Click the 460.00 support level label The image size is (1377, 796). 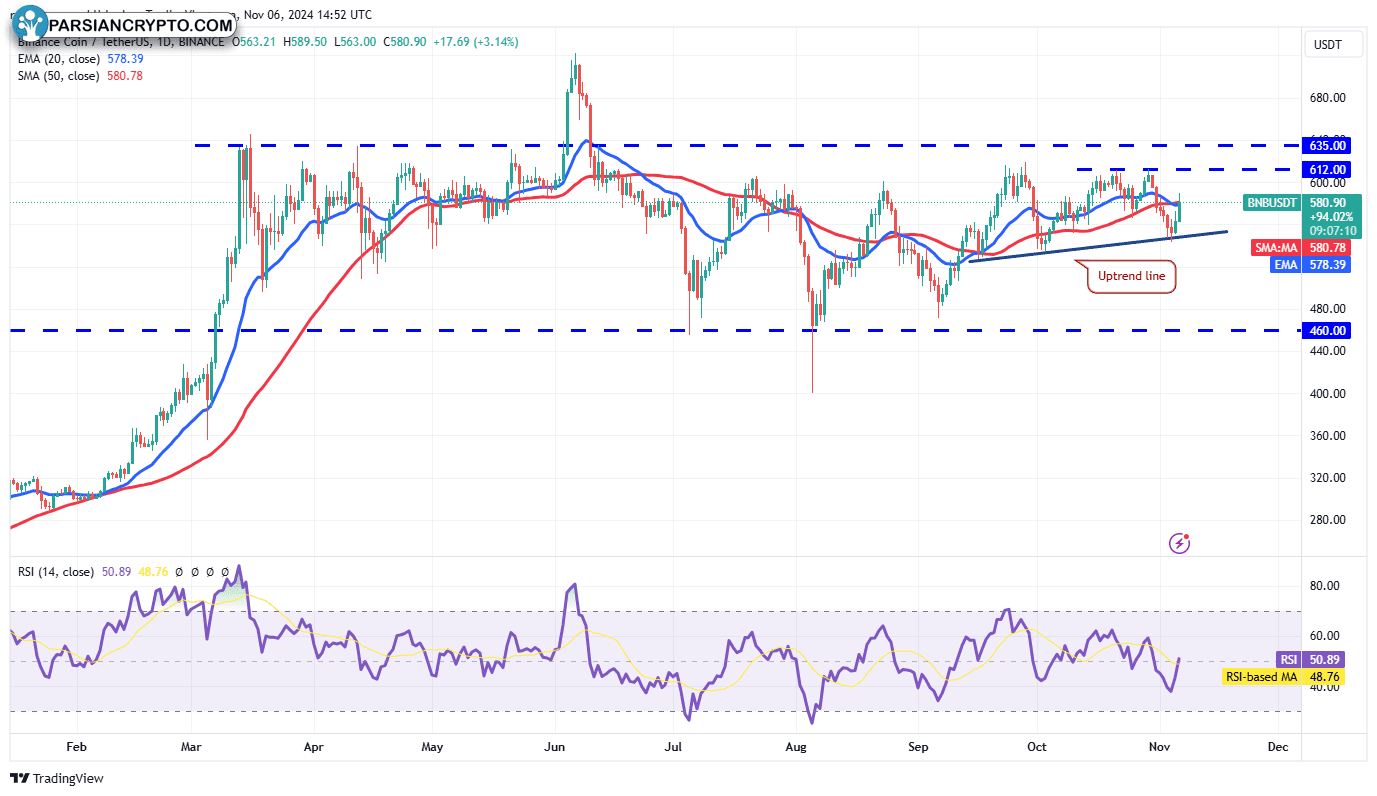pos(1329,331)
